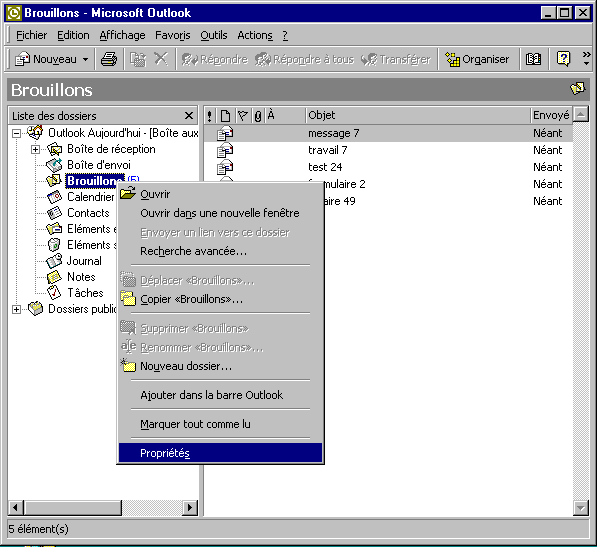Image resolution: width=597 pixels, height=547 pixels.
Task: Choose Nouveau dossier… in context menu
Action: coord(220,366)
